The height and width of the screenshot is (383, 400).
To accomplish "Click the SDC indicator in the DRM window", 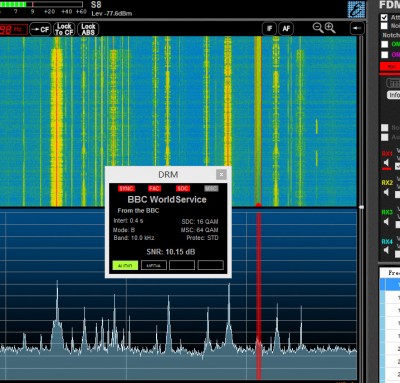I will (x=183, y=189).
